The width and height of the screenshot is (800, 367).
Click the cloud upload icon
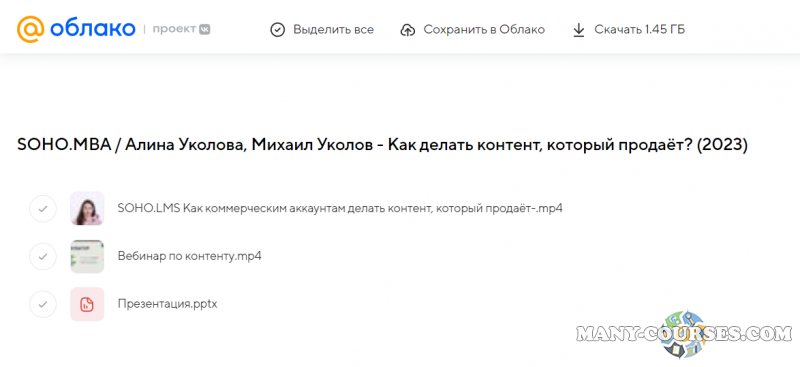pyautogui.click(x=407, y=30)
